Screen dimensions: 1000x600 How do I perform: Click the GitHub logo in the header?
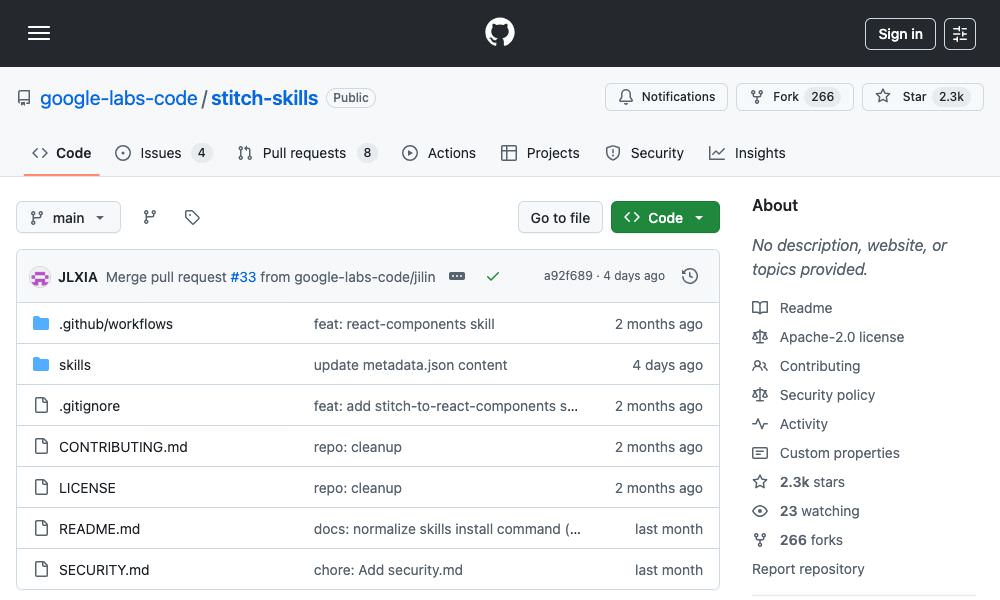499,33
